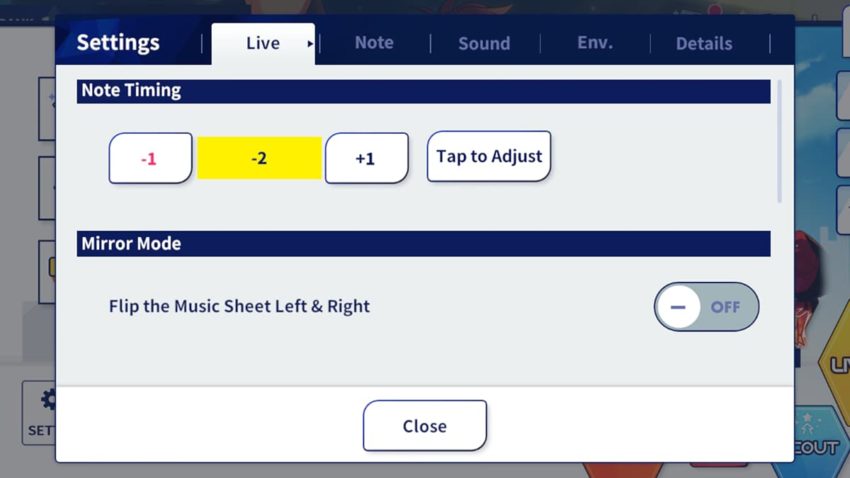Click the yellow hexagon Live icon at right edge
Screen dimensions: 850x478
[x=835, y=363]
